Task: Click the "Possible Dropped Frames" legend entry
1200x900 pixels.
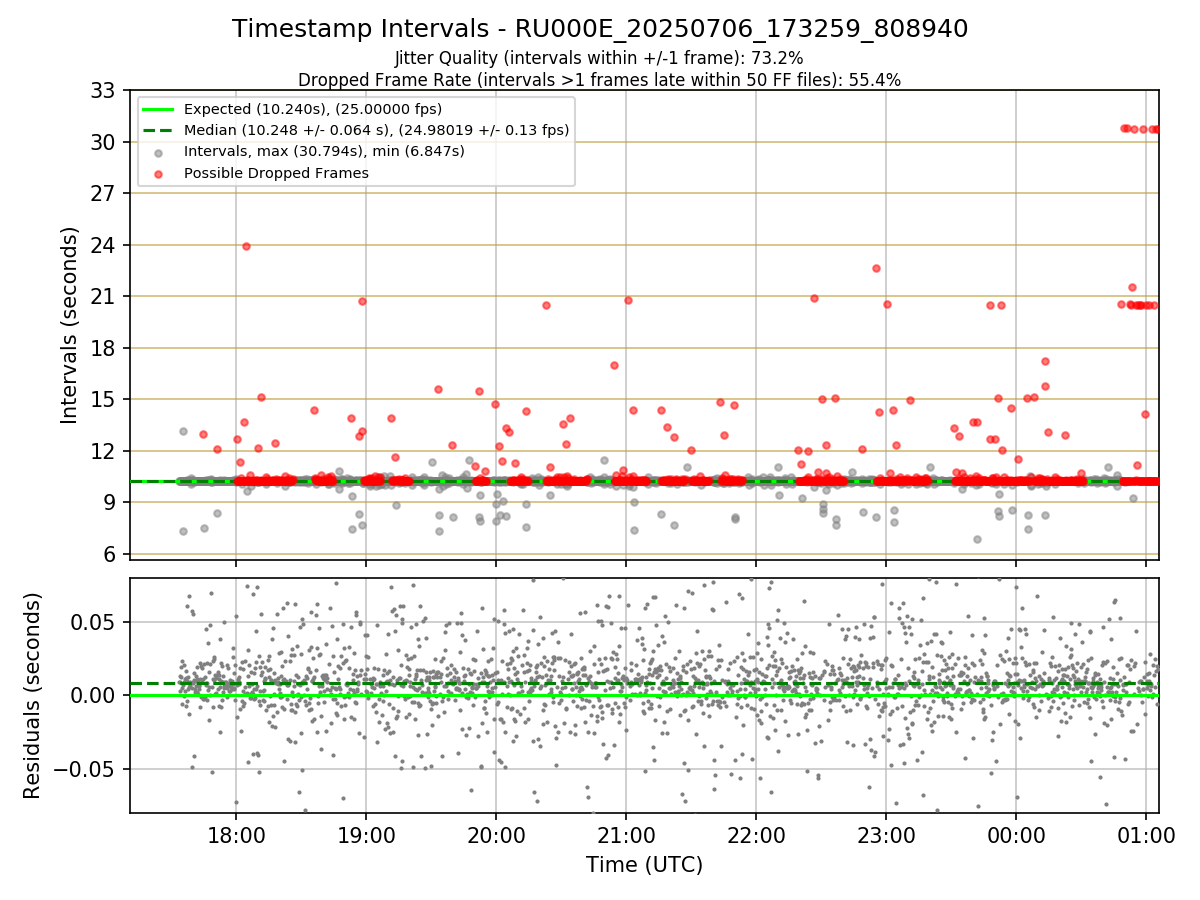Action: tap(276, 173)
